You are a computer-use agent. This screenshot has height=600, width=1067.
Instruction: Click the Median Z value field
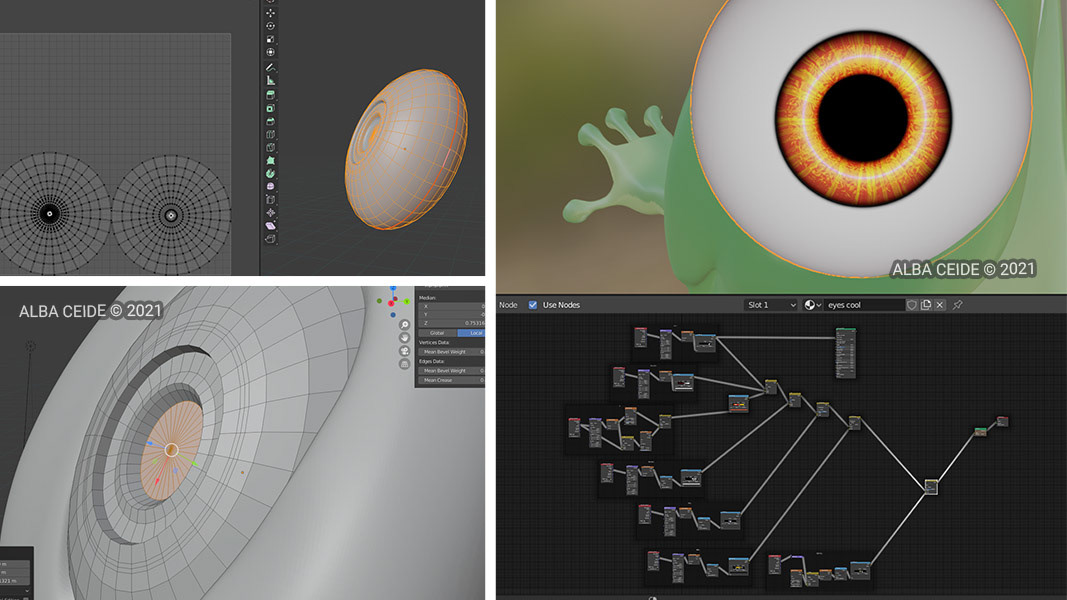click(x=452, y=323)
